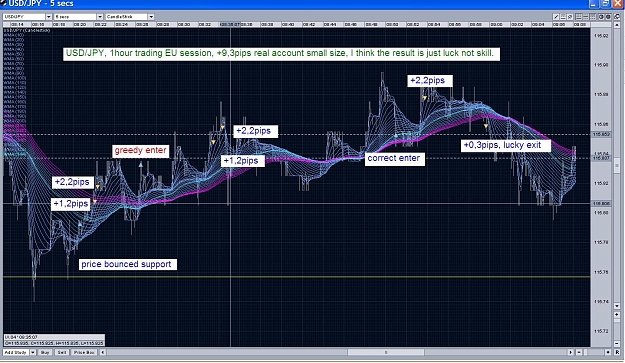The image size is (625, 363).
Task: Open the Add Study dropdown arrow
Action: click(33, 352)
